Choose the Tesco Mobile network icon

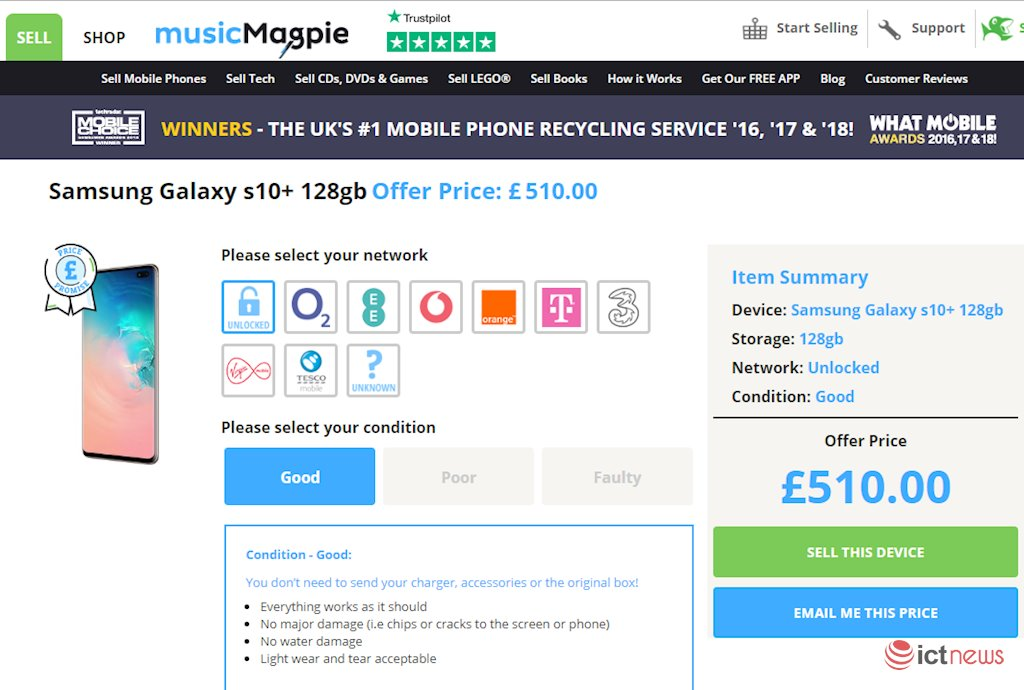tap(310, 370)
